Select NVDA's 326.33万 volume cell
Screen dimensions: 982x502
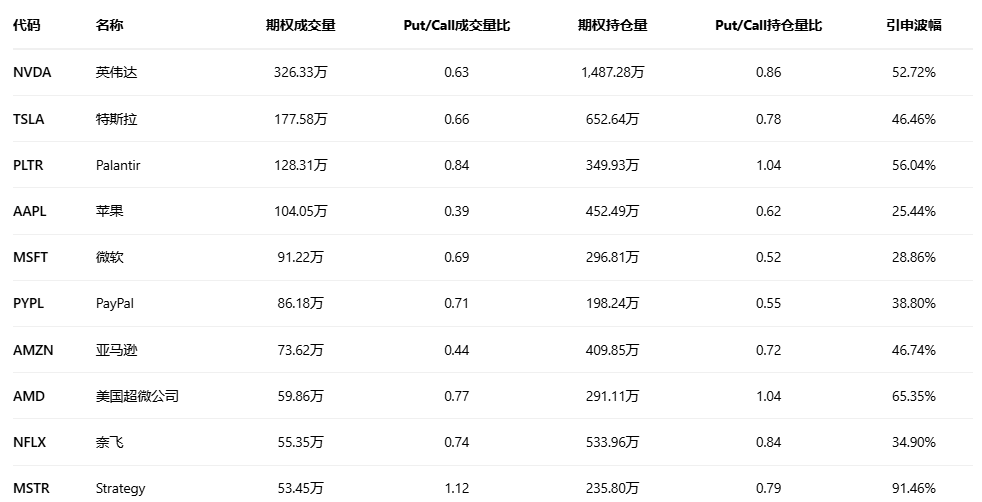click(x=300, y=72)
